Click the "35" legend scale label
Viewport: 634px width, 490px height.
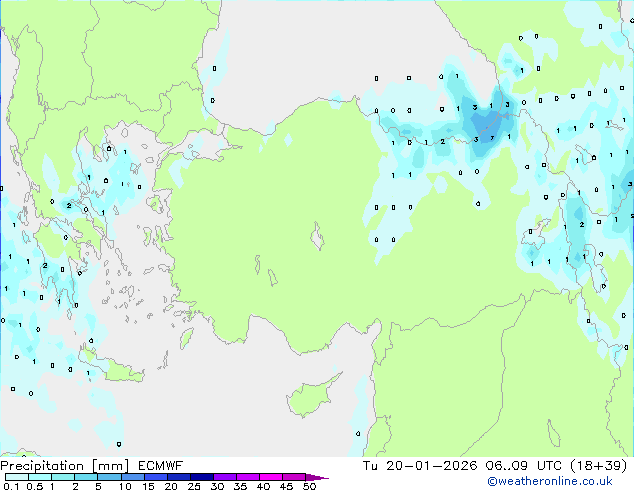tap(240, 486)
